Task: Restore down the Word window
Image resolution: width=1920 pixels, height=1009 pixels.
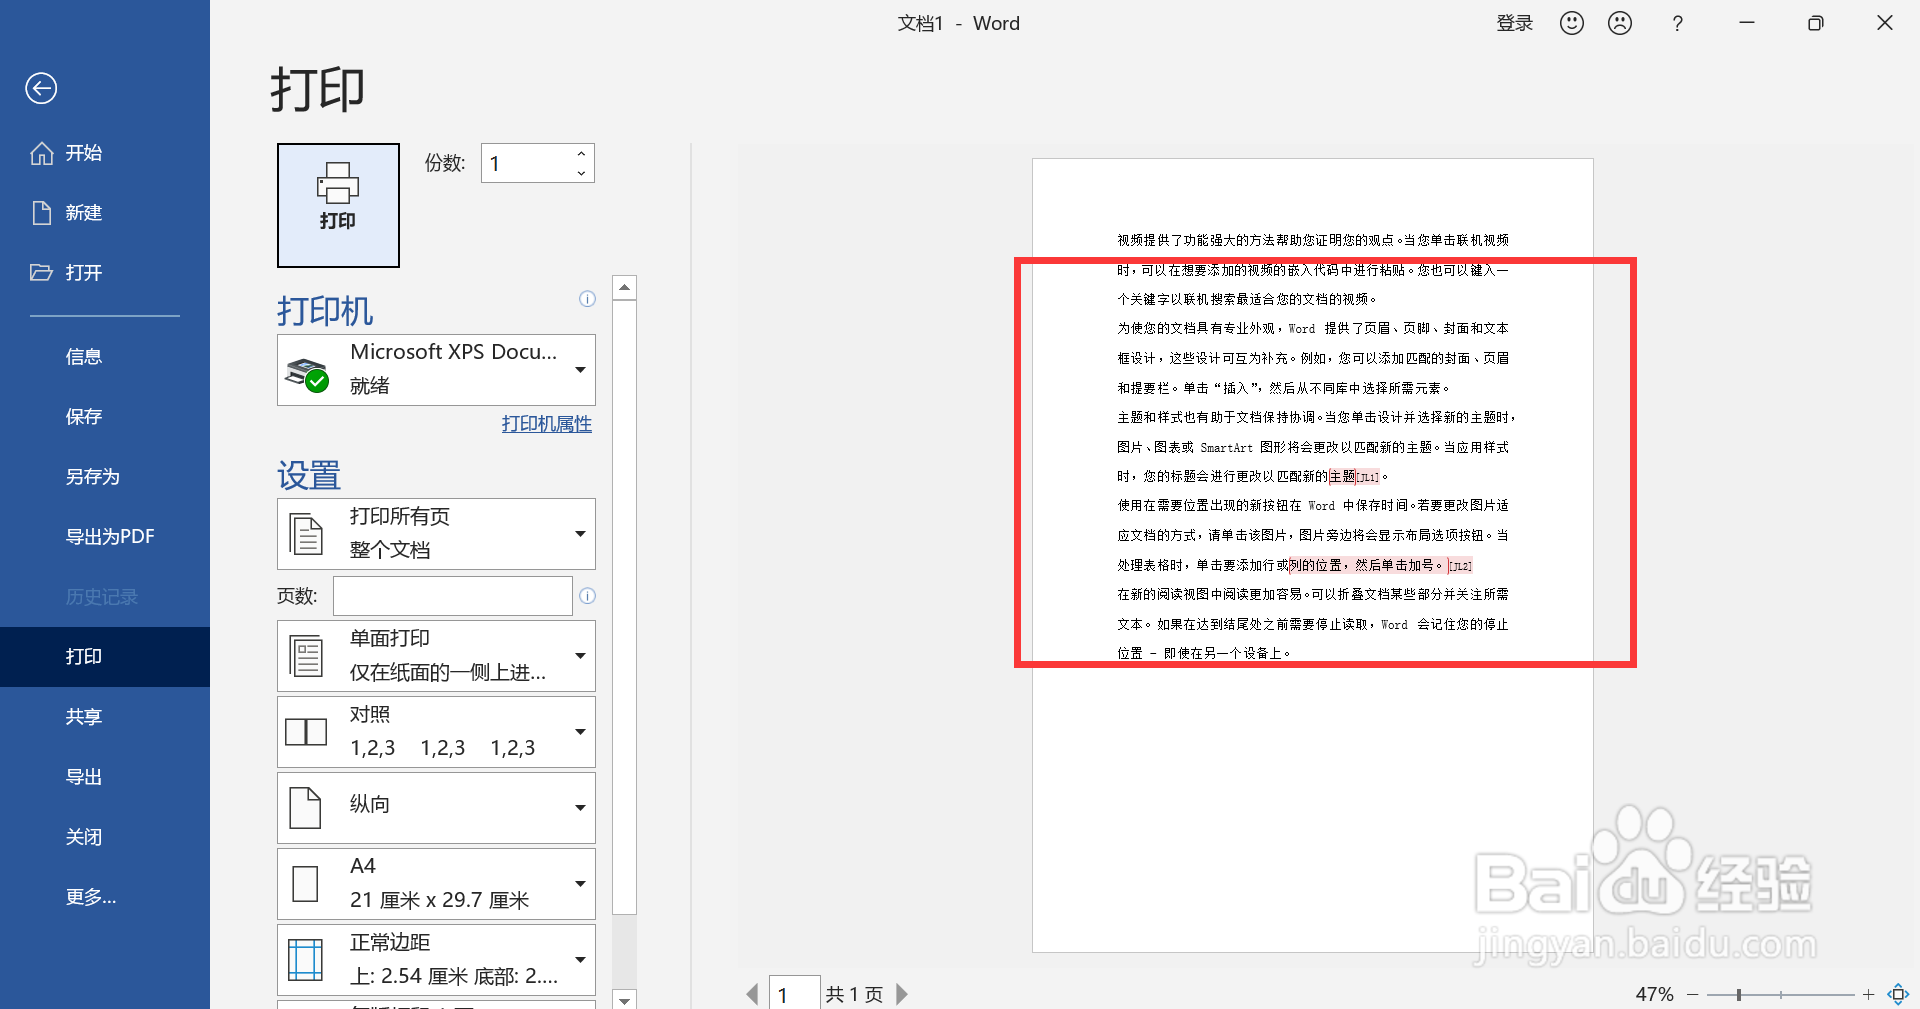Action: [x=1816, y=23]
